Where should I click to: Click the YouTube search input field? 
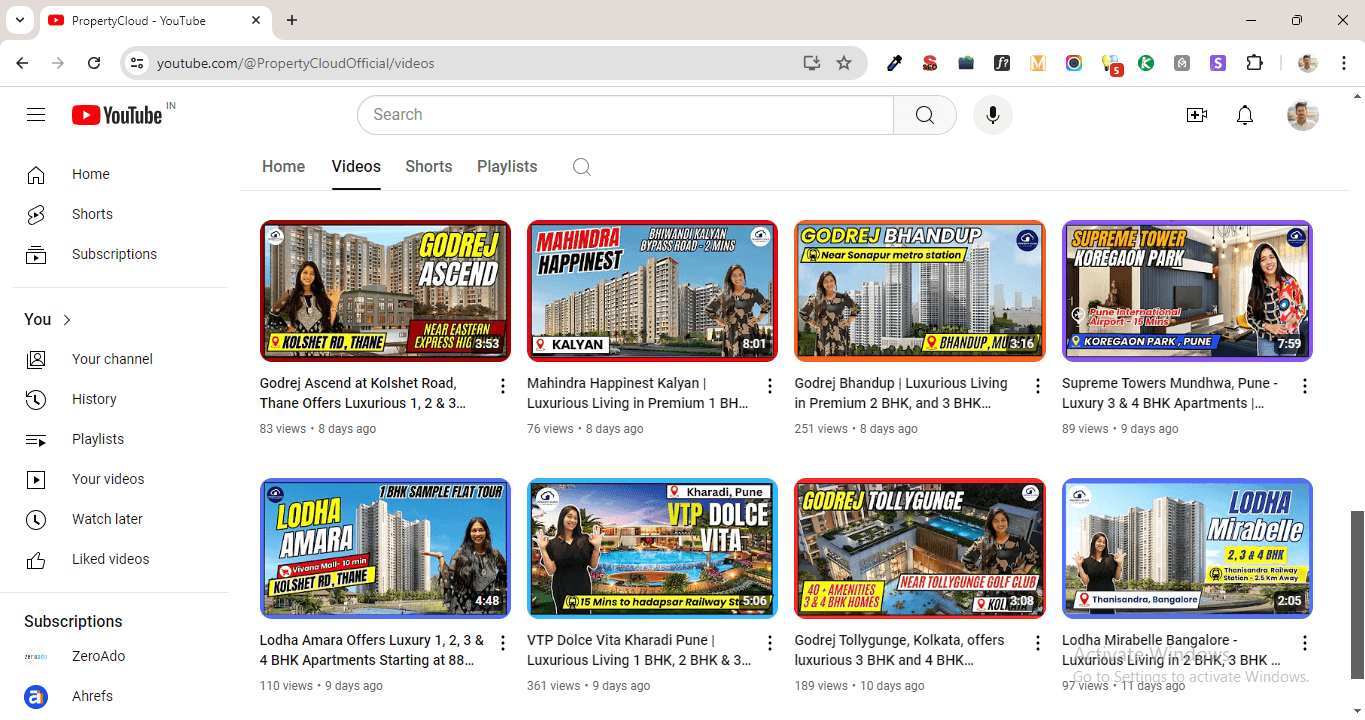[625, 115]
